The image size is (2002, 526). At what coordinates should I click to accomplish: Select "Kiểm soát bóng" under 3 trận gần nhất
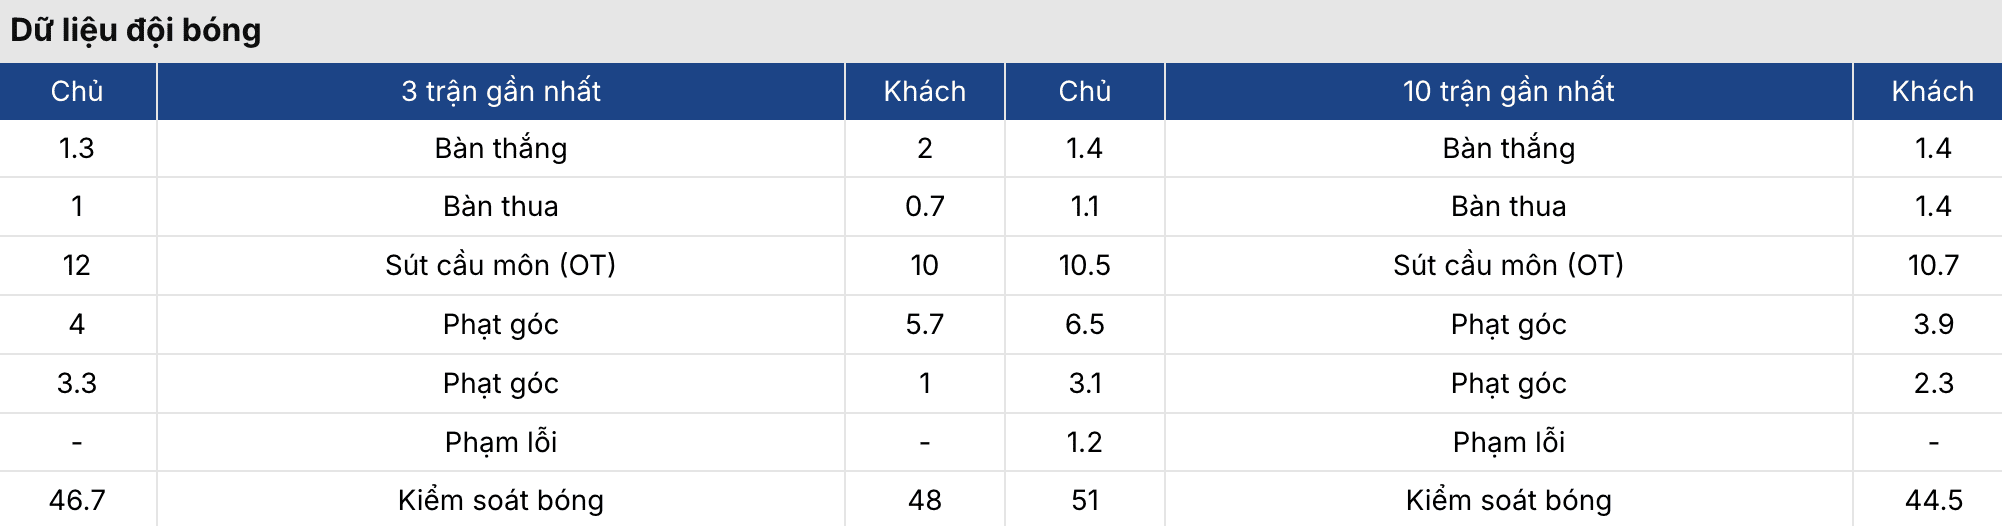pyautogui.click(x=501, y=500)
